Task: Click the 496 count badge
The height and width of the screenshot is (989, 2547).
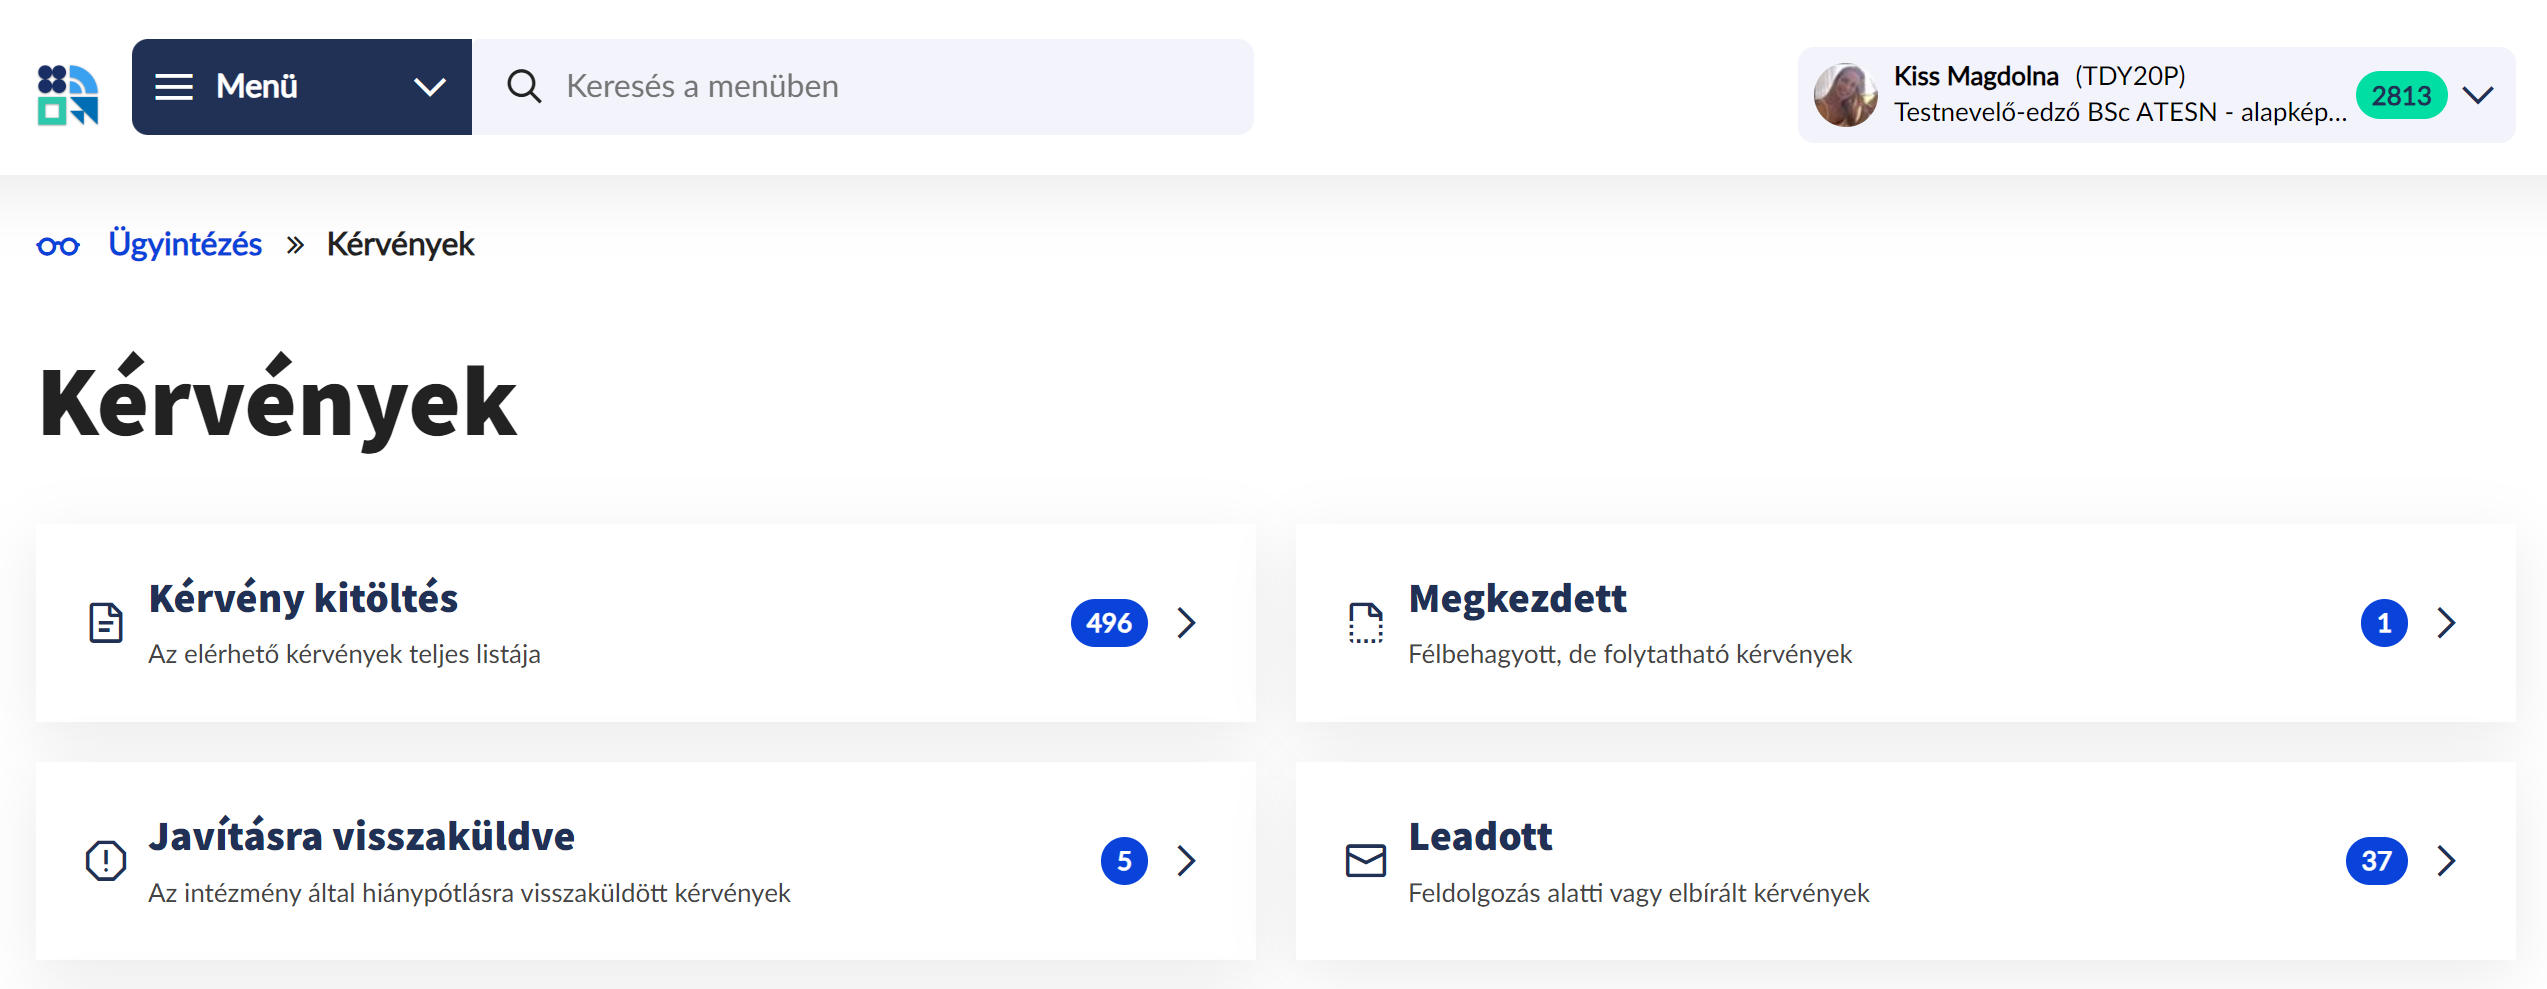Action: pos(1109,623)
